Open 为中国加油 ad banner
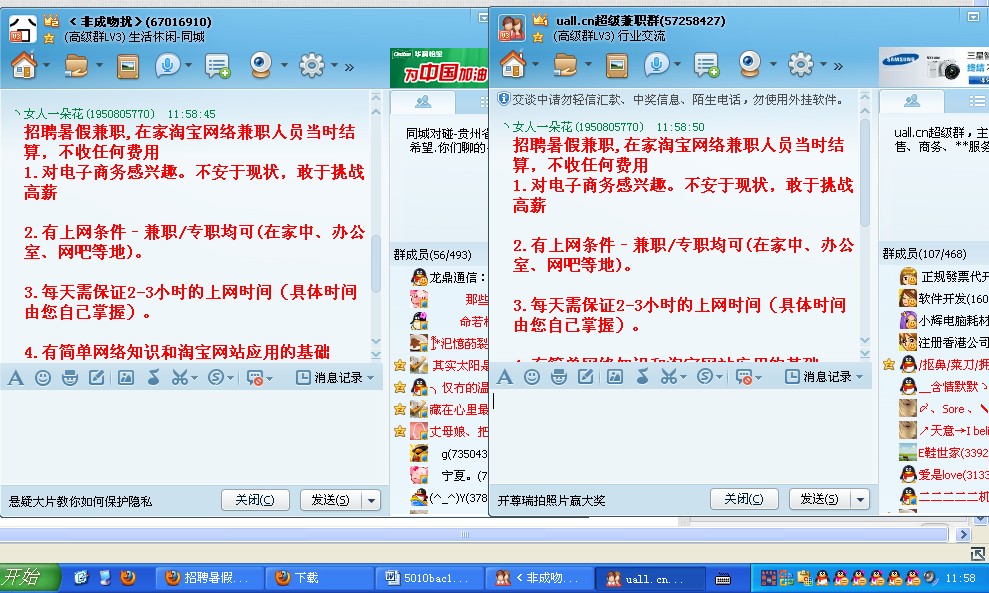 click(x=439, y=67)
